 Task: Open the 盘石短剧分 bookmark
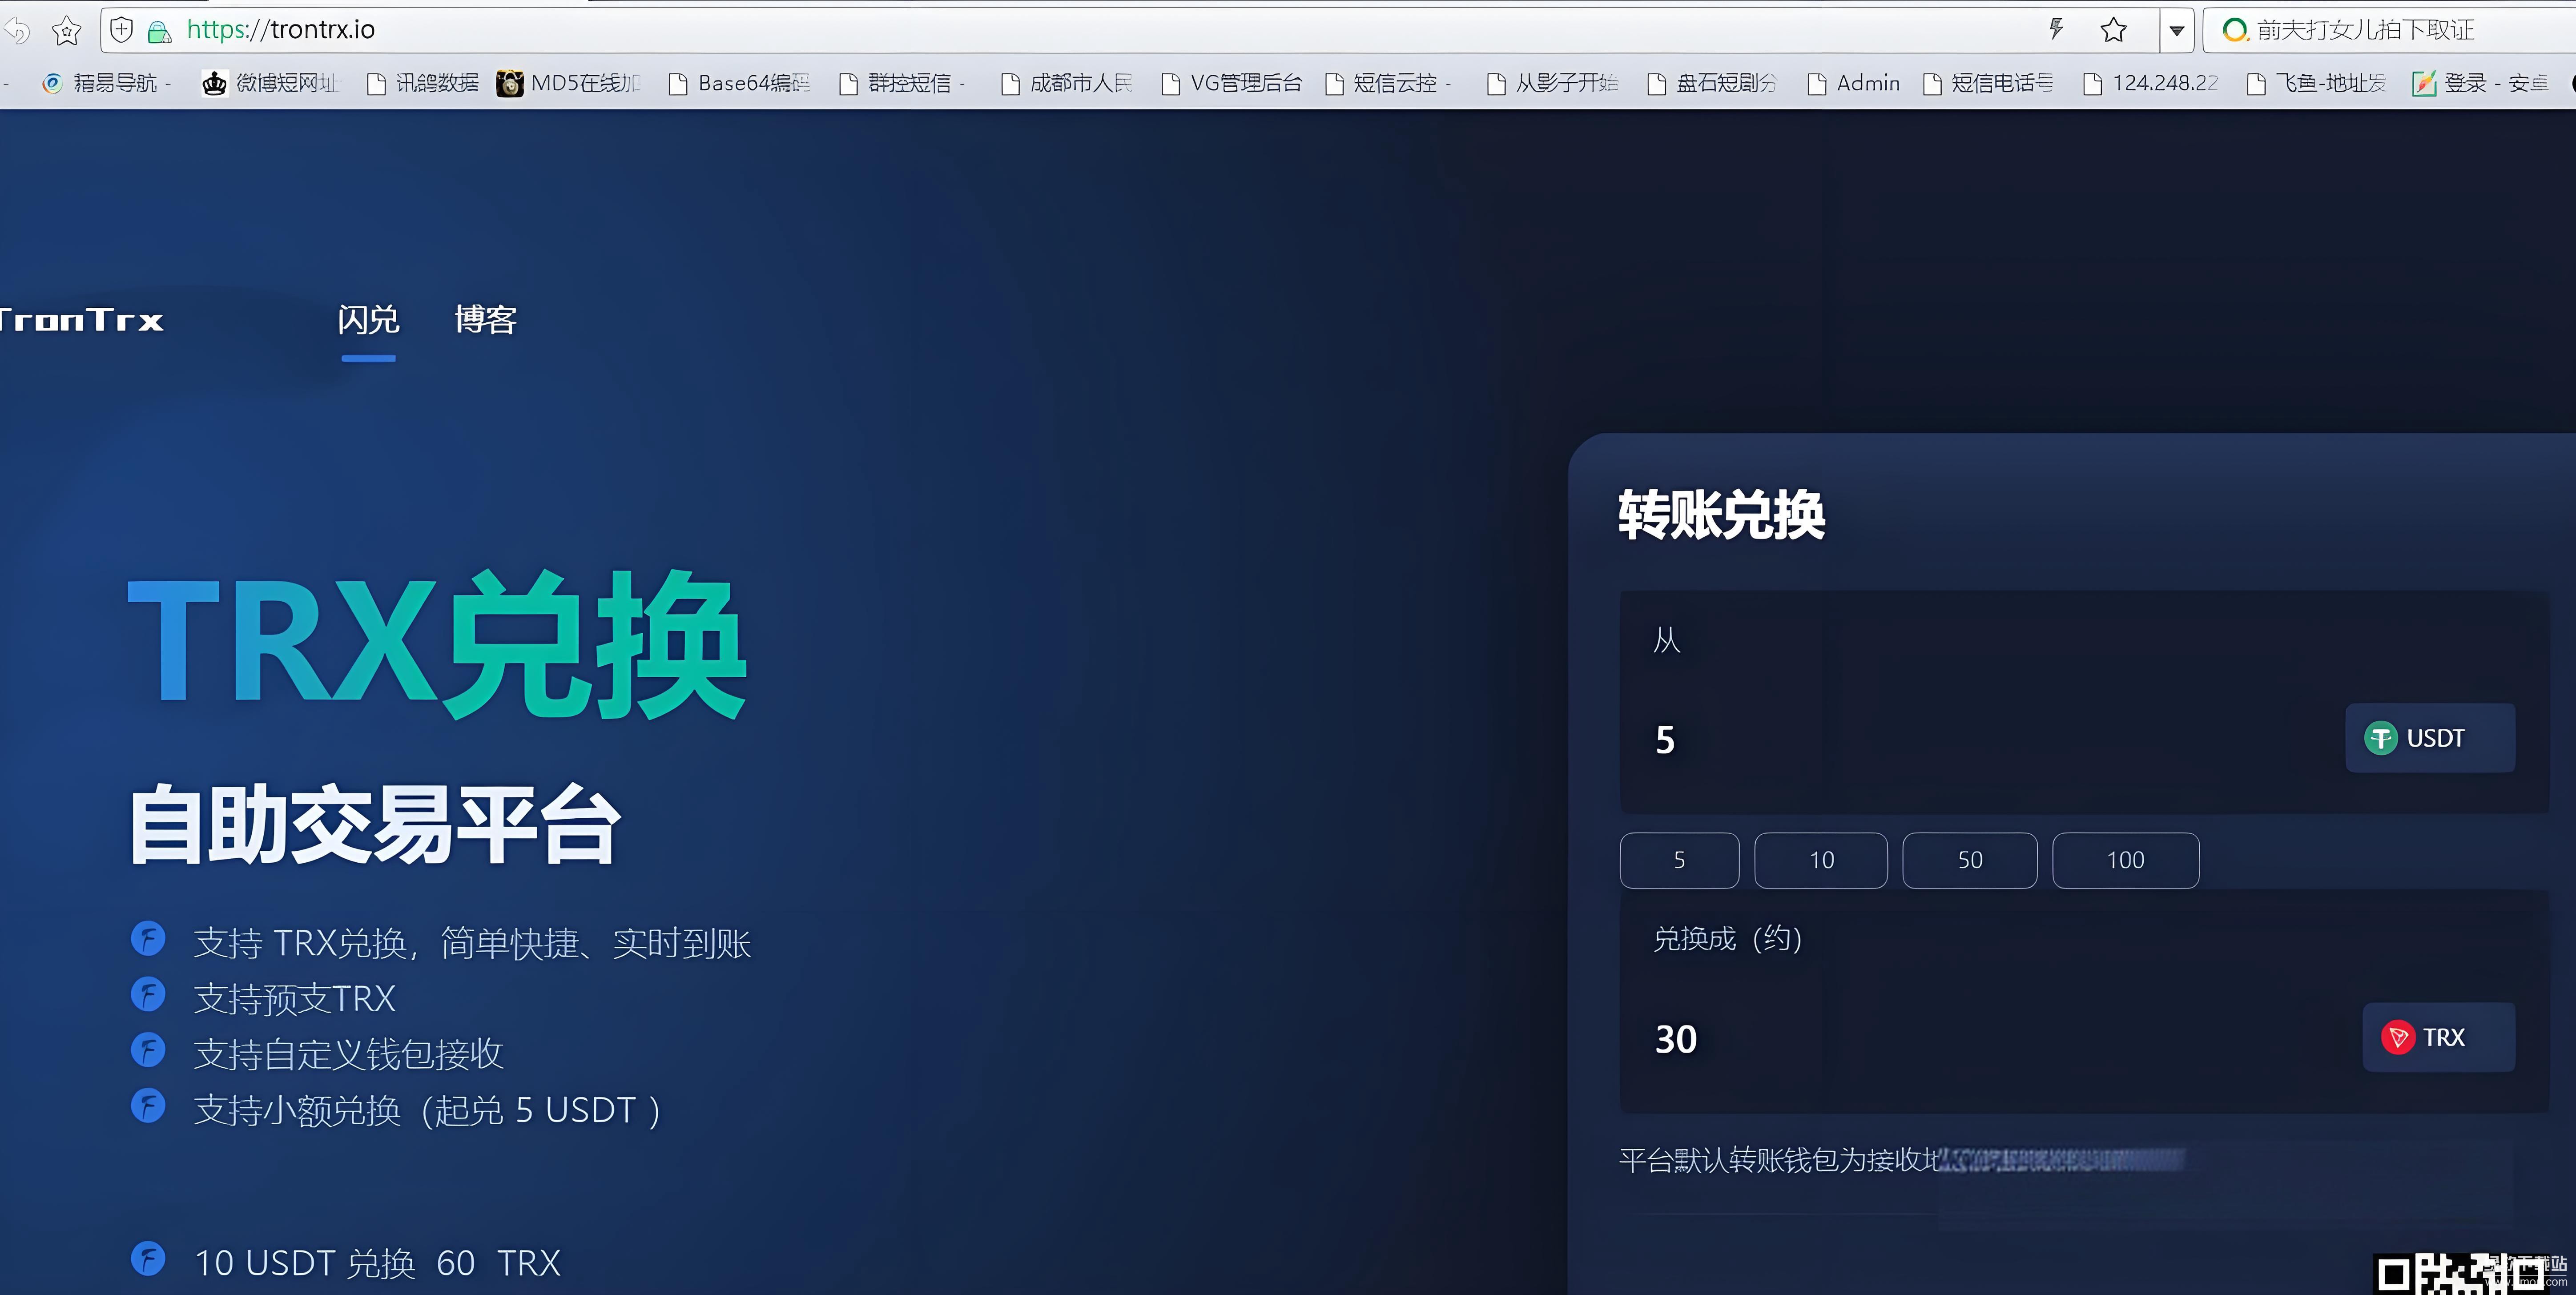(x=1711, y=83)
